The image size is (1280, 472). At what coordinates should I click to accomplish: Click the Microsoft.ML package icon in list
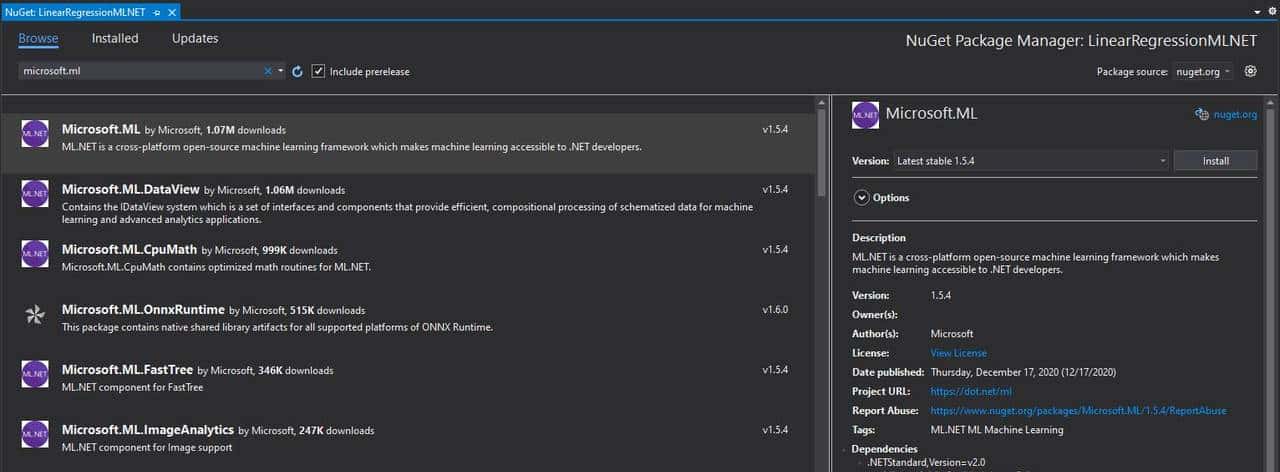point(35,133)
